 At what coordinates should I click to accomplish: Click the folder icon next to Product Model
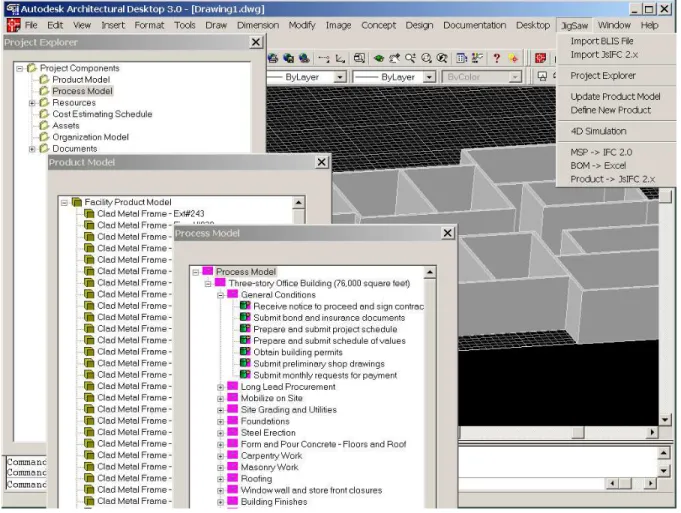[x=44, y=79]
